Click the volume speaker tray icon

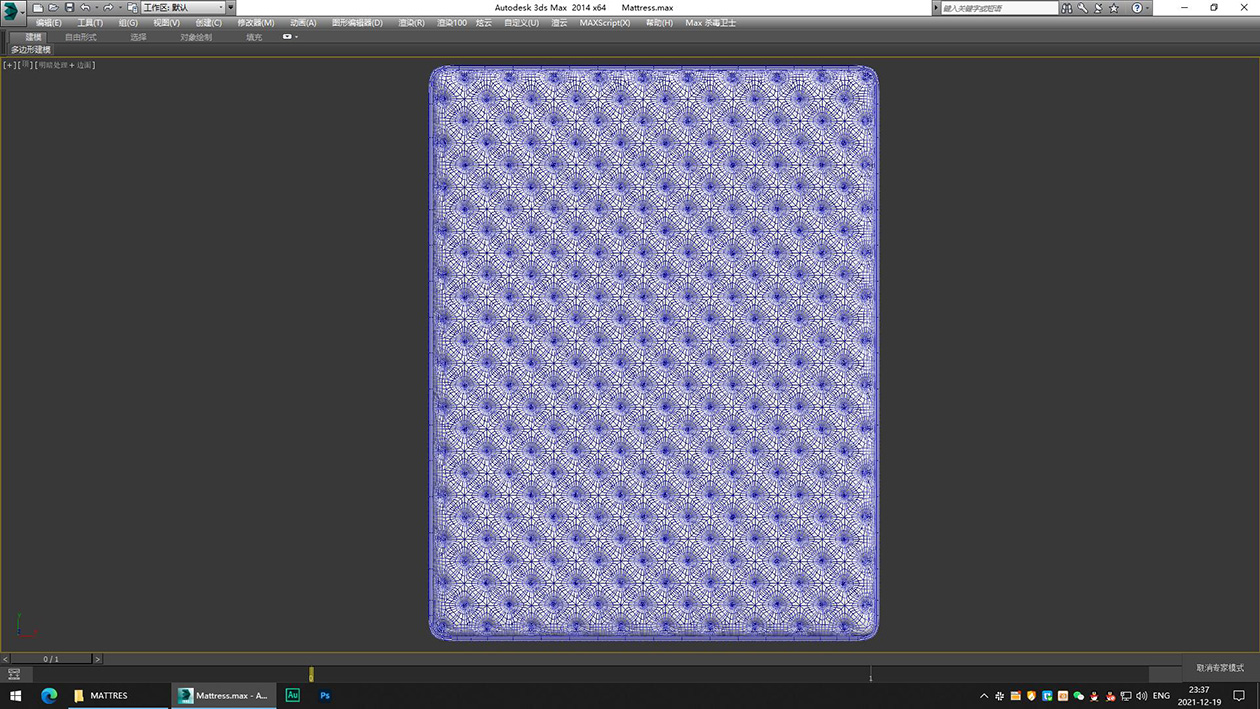(x=1142, y=696)
